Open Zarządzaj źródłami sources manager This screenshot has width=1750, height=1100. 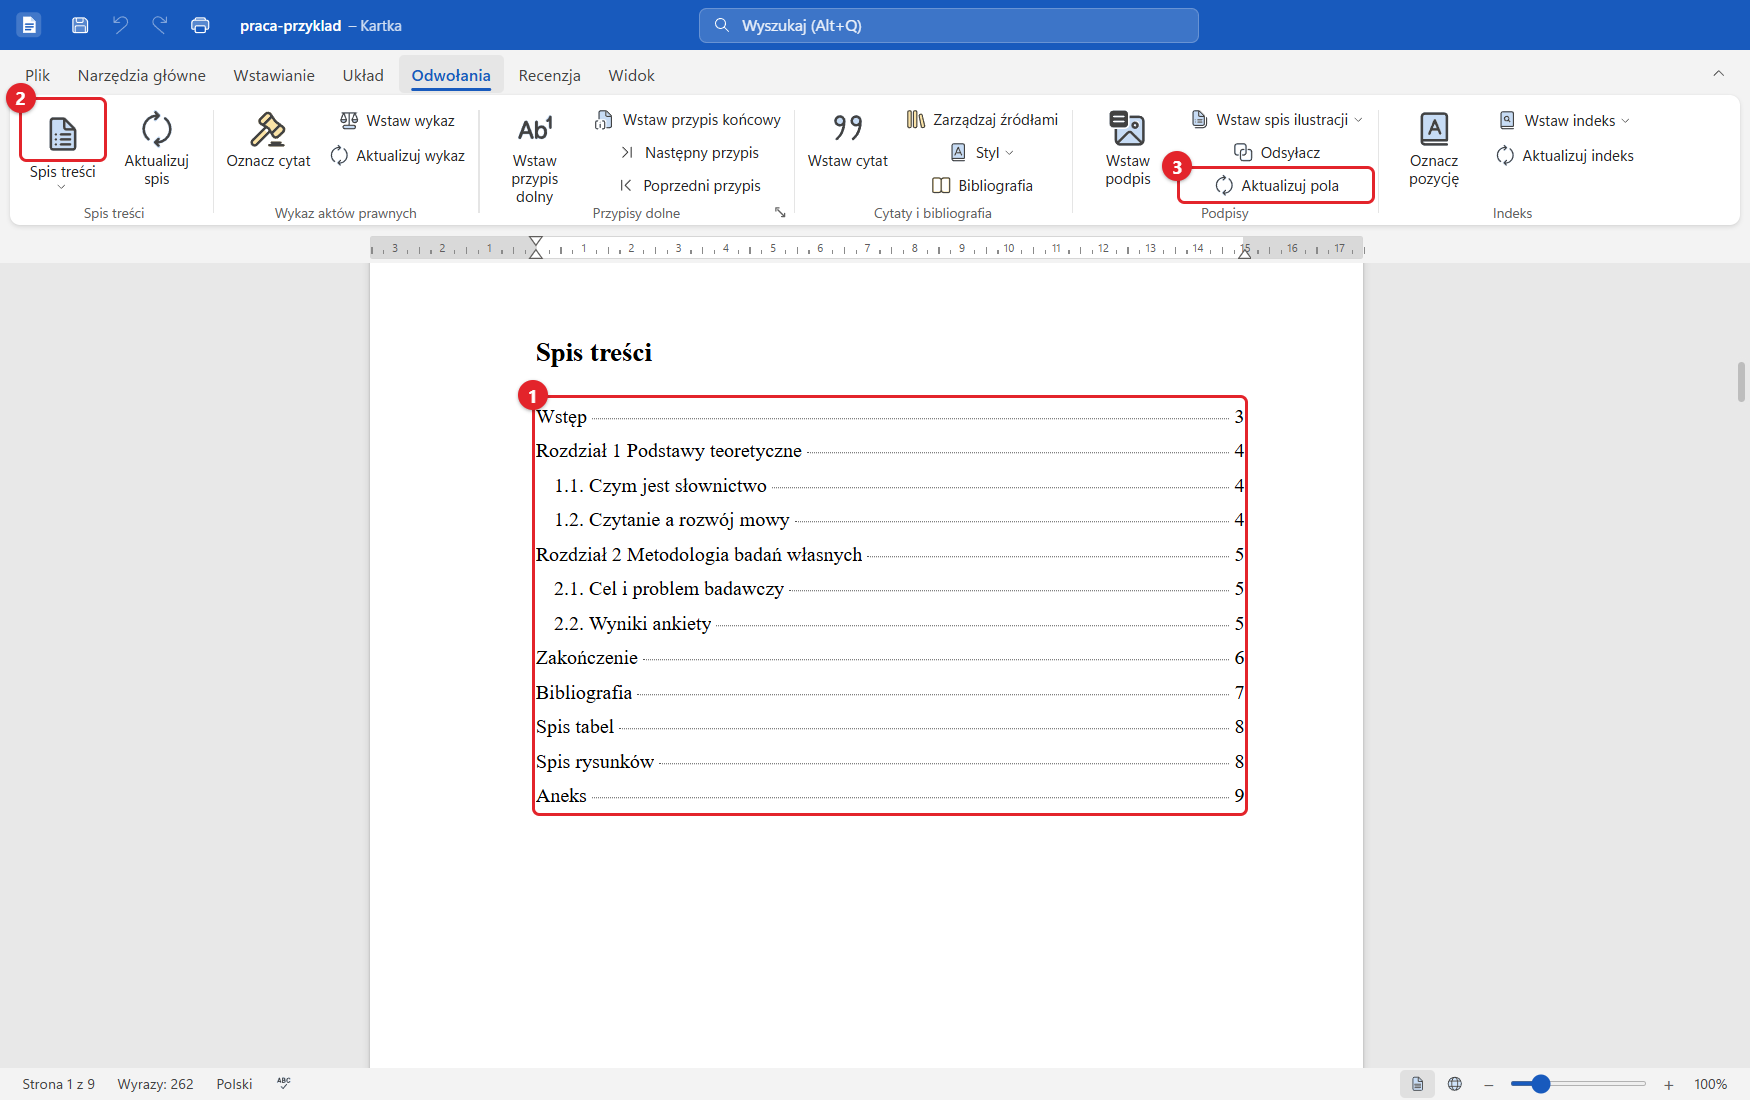982,120
